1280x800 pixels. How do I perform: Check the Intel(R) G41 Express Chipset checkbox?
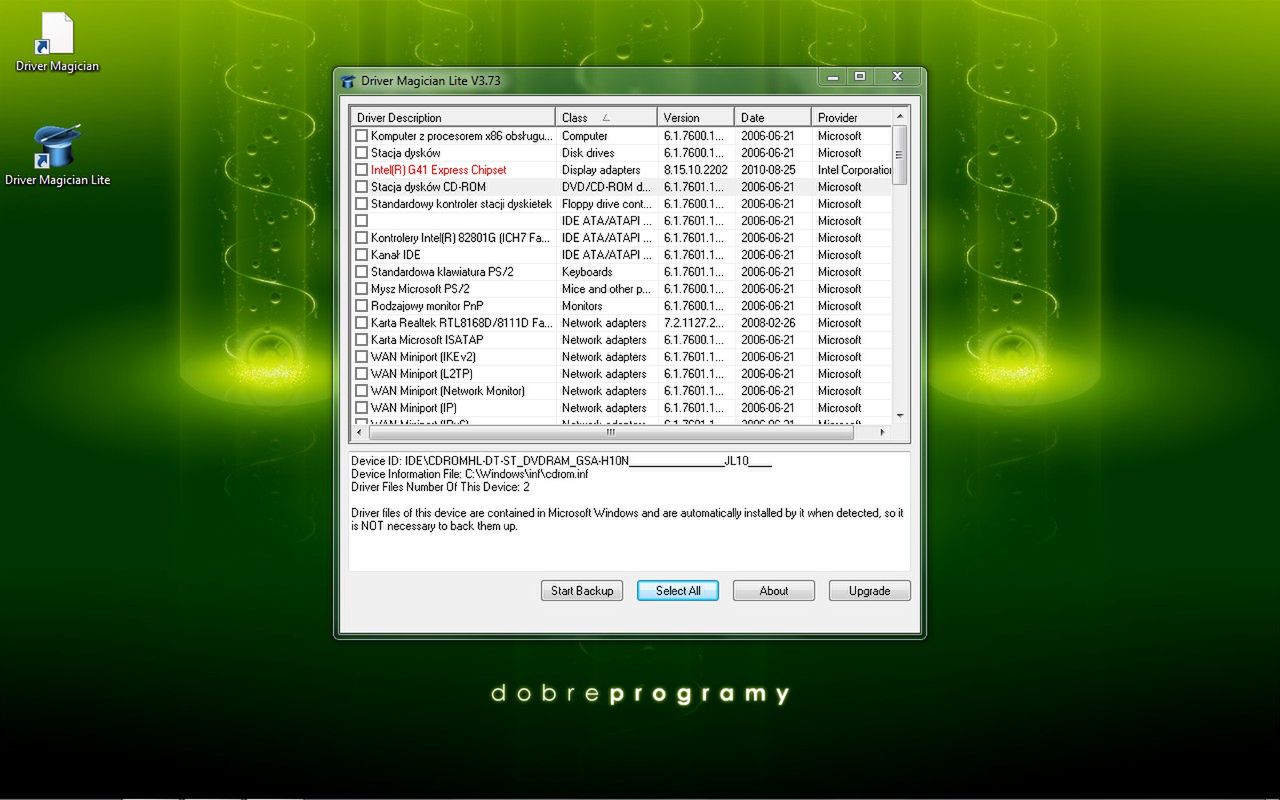pos(362,170)
